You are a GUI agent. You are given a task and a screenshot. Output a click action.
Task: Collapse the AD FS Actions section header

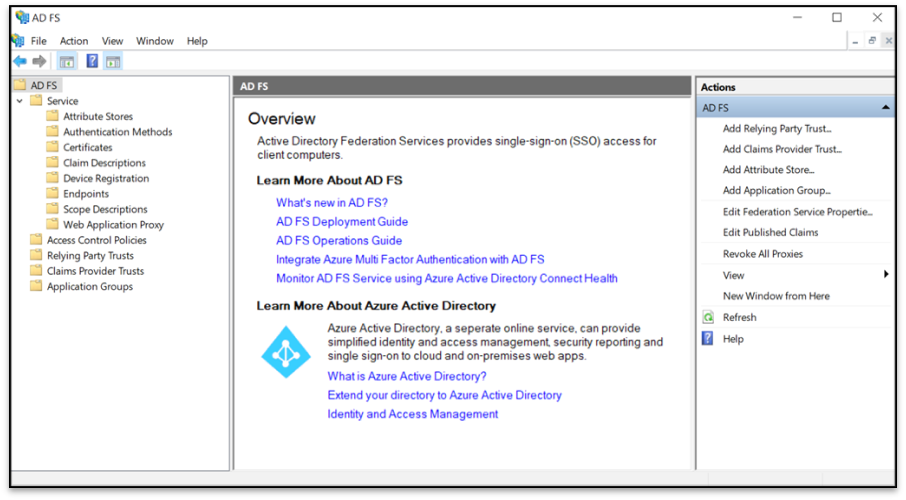point(885,108)
